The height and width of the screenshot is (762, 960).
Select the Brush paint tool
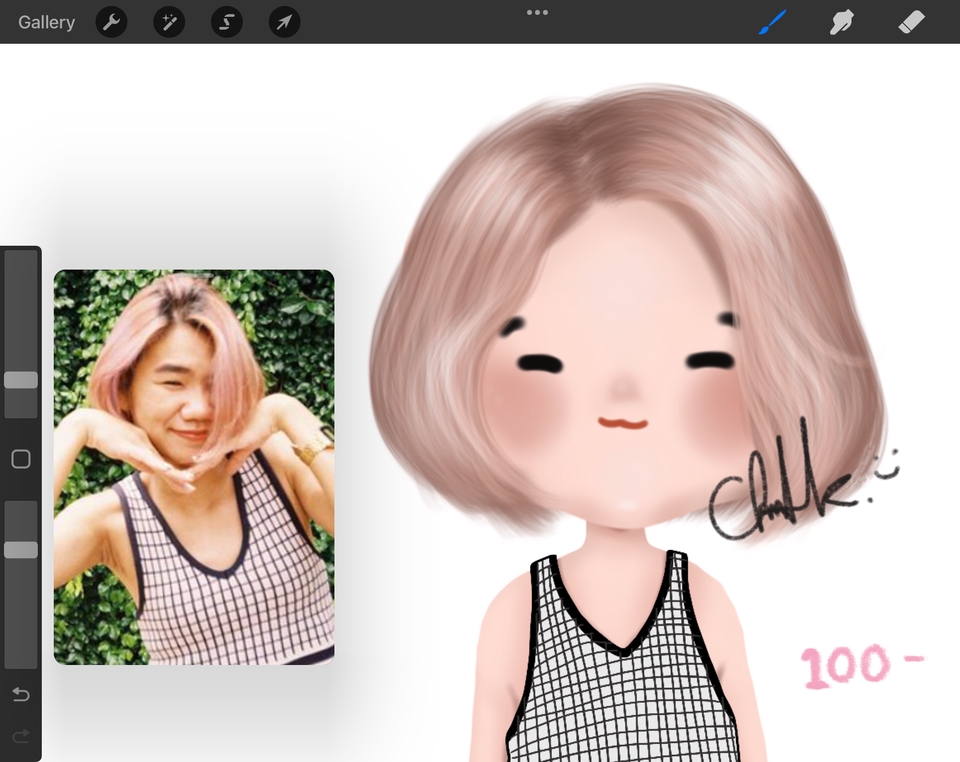773,23
